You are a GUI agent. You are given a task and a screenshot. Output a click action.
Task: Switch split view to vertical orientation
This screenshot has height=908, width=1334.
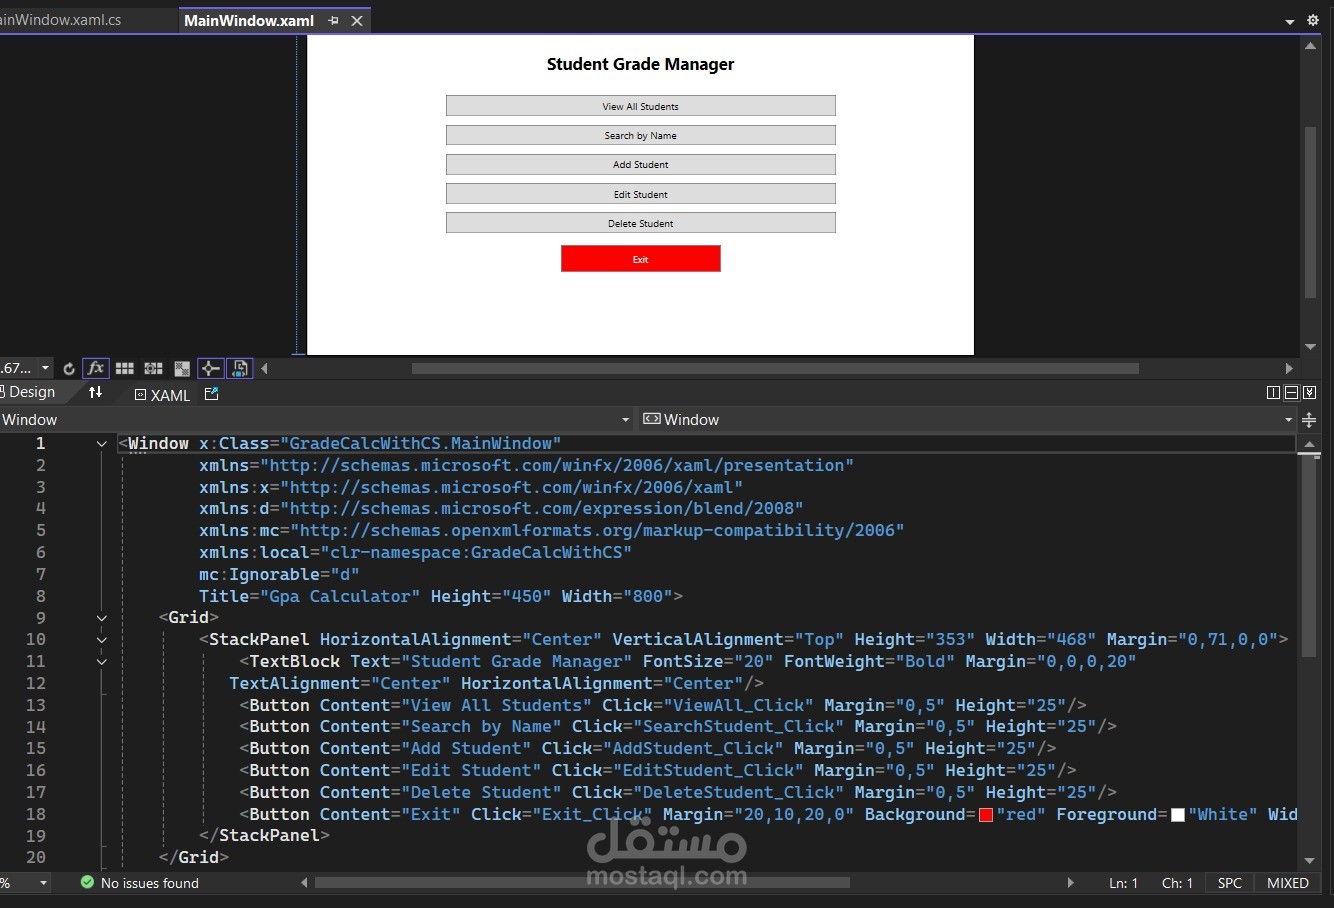click(1272, 392)
